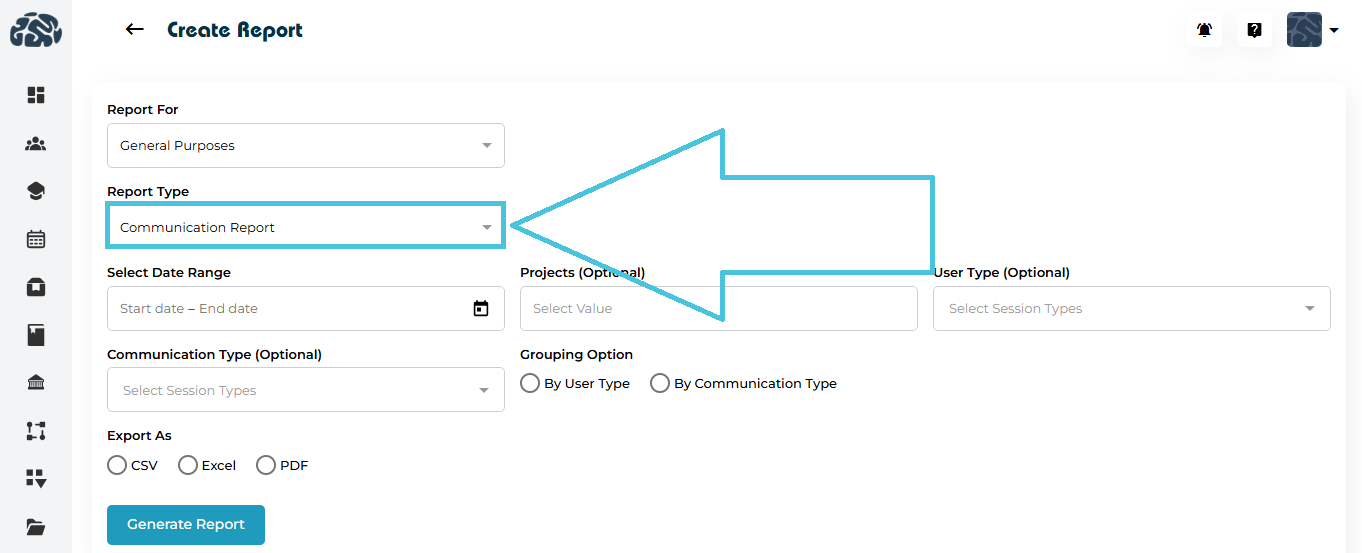
Task: Open the calendar icon in sidebar
Action: click(x=36, y=239)
